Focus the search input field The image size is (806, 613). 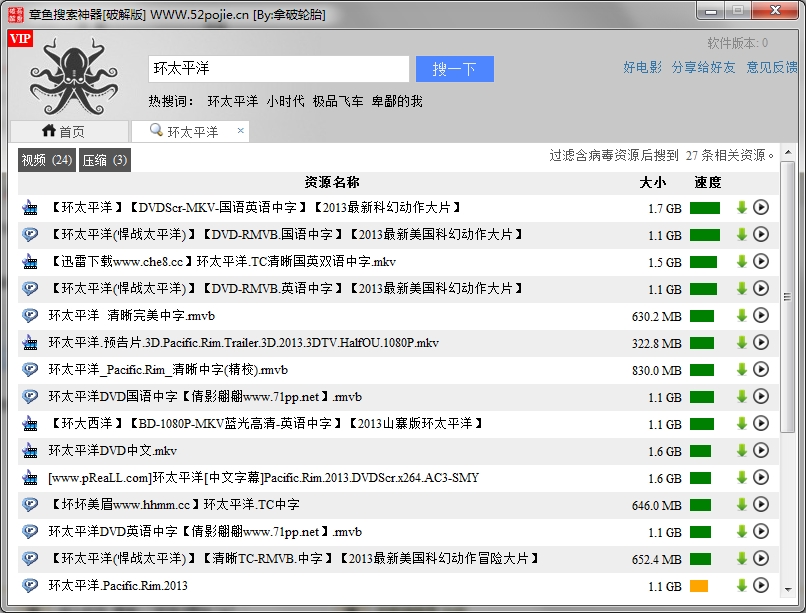[x=279, y=69]
